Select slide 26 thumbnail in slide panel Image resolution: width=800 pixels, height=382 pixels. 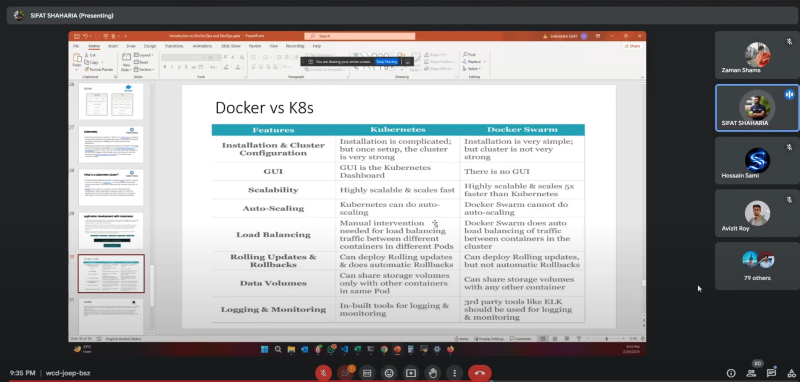click(111, 101)
